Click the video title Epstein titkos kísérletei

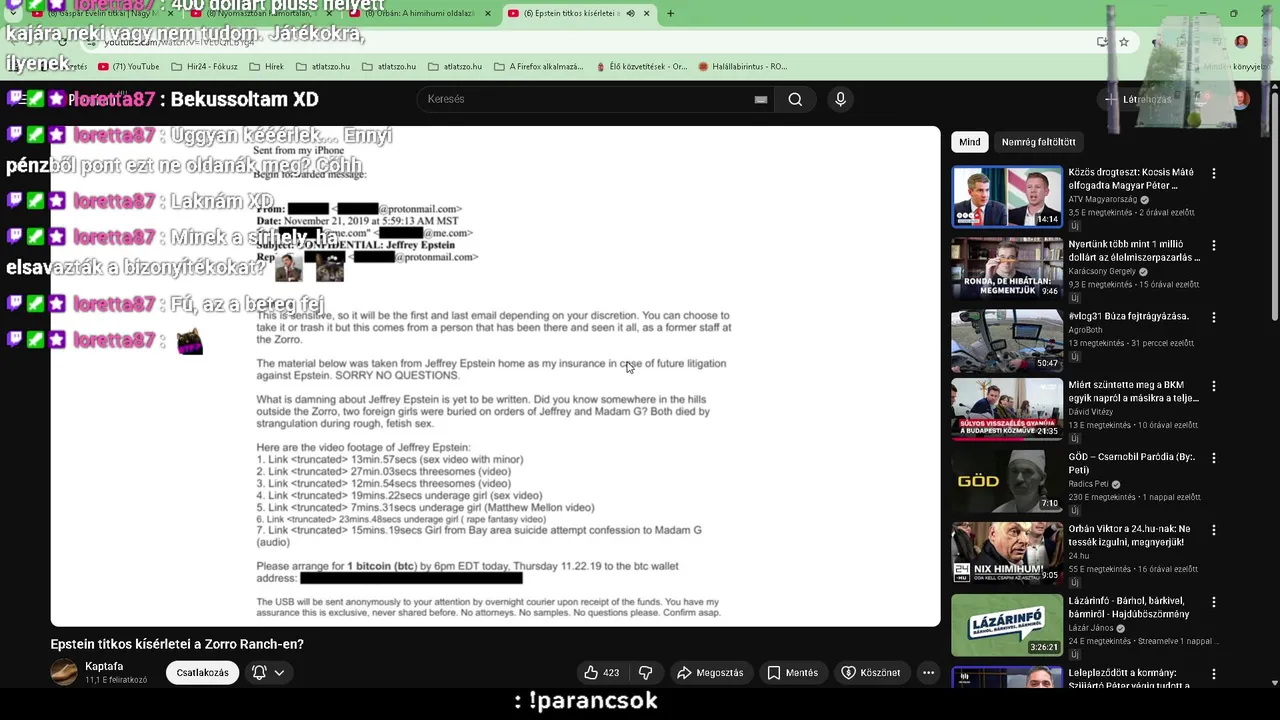[x=177, y=644]
